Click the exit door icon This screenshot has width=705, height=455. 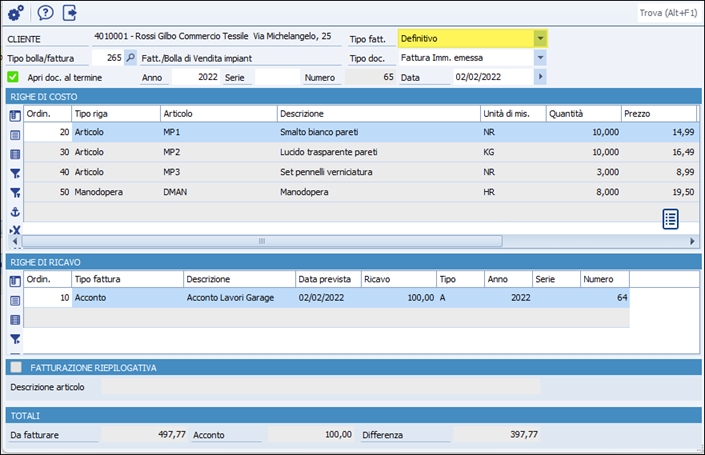(70, 13)
